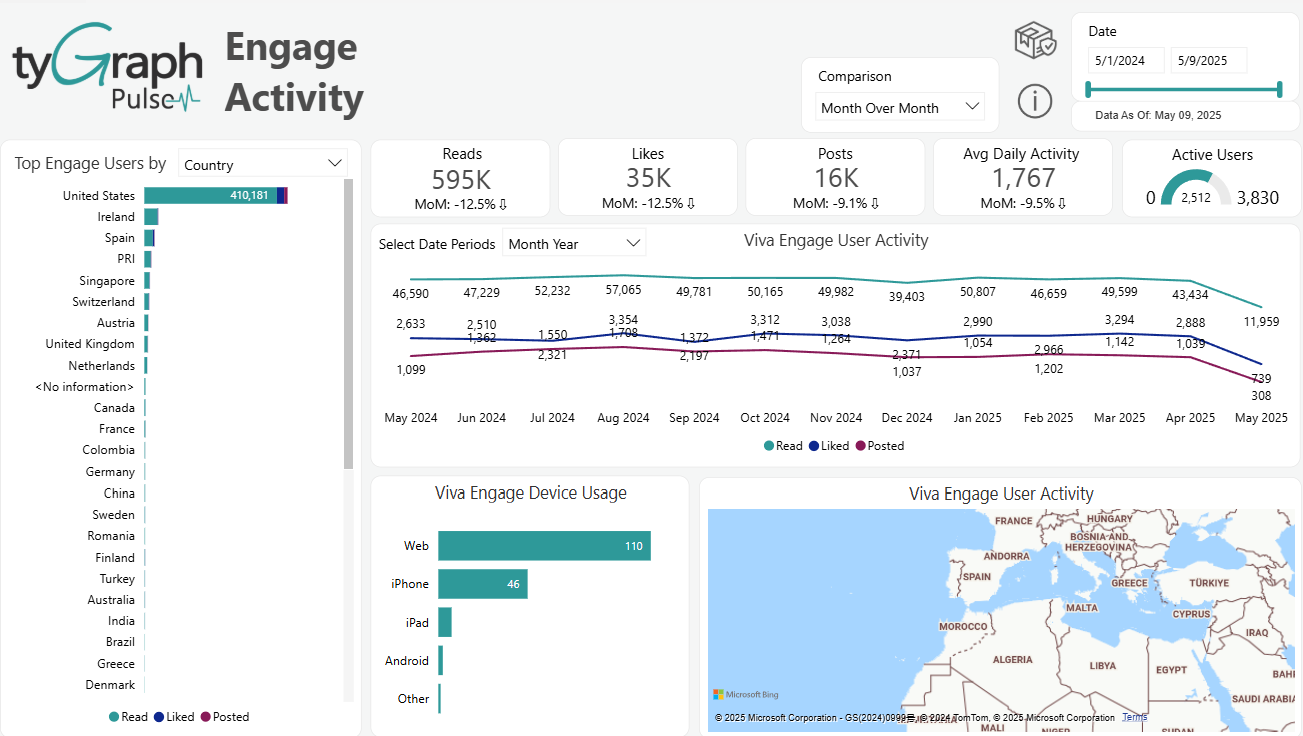Click the Web bar in Device Usage
Image resolution: width=1303 pixels, height=736 pixels.
point(544,546)
